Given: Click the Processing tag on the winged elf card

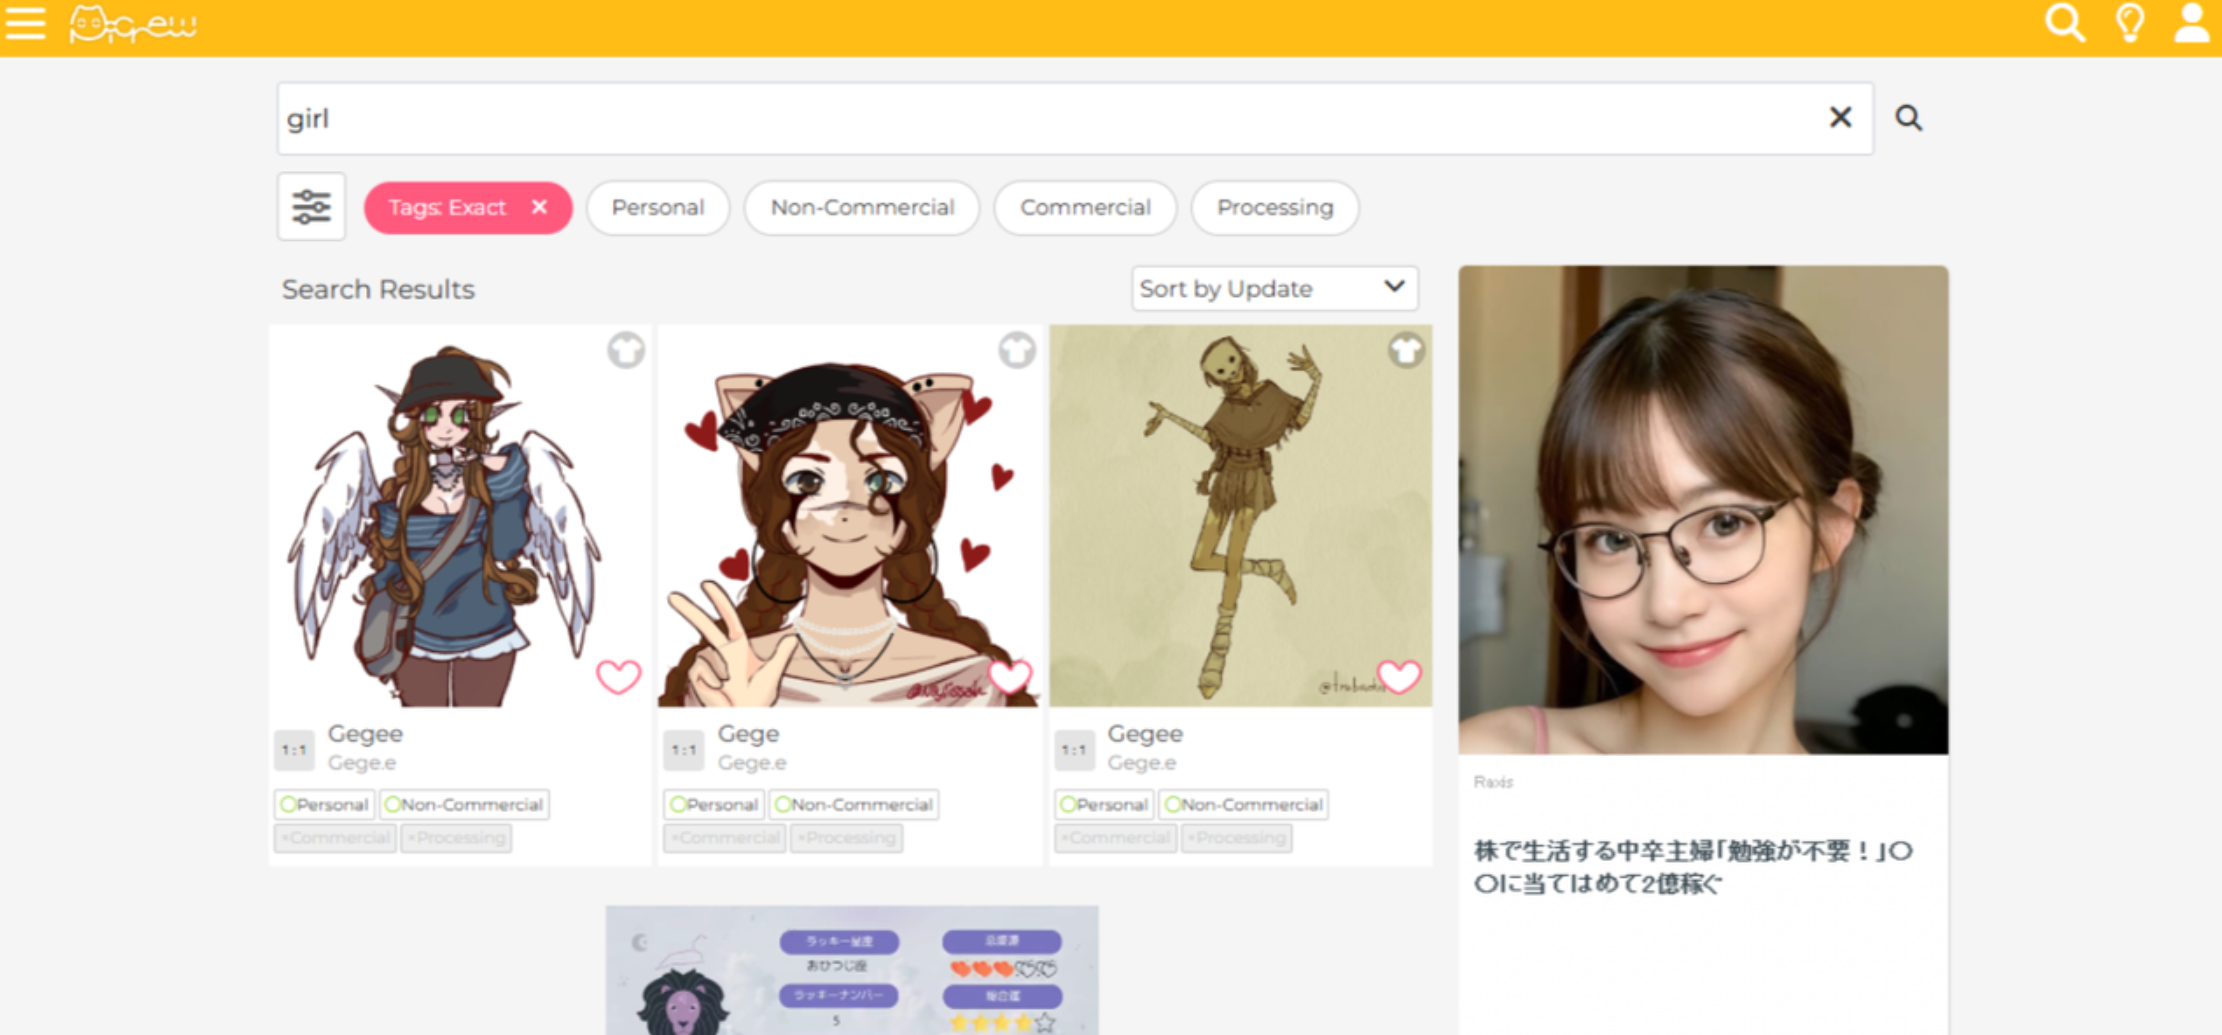Looking at the screenshot, I should 456,838.
